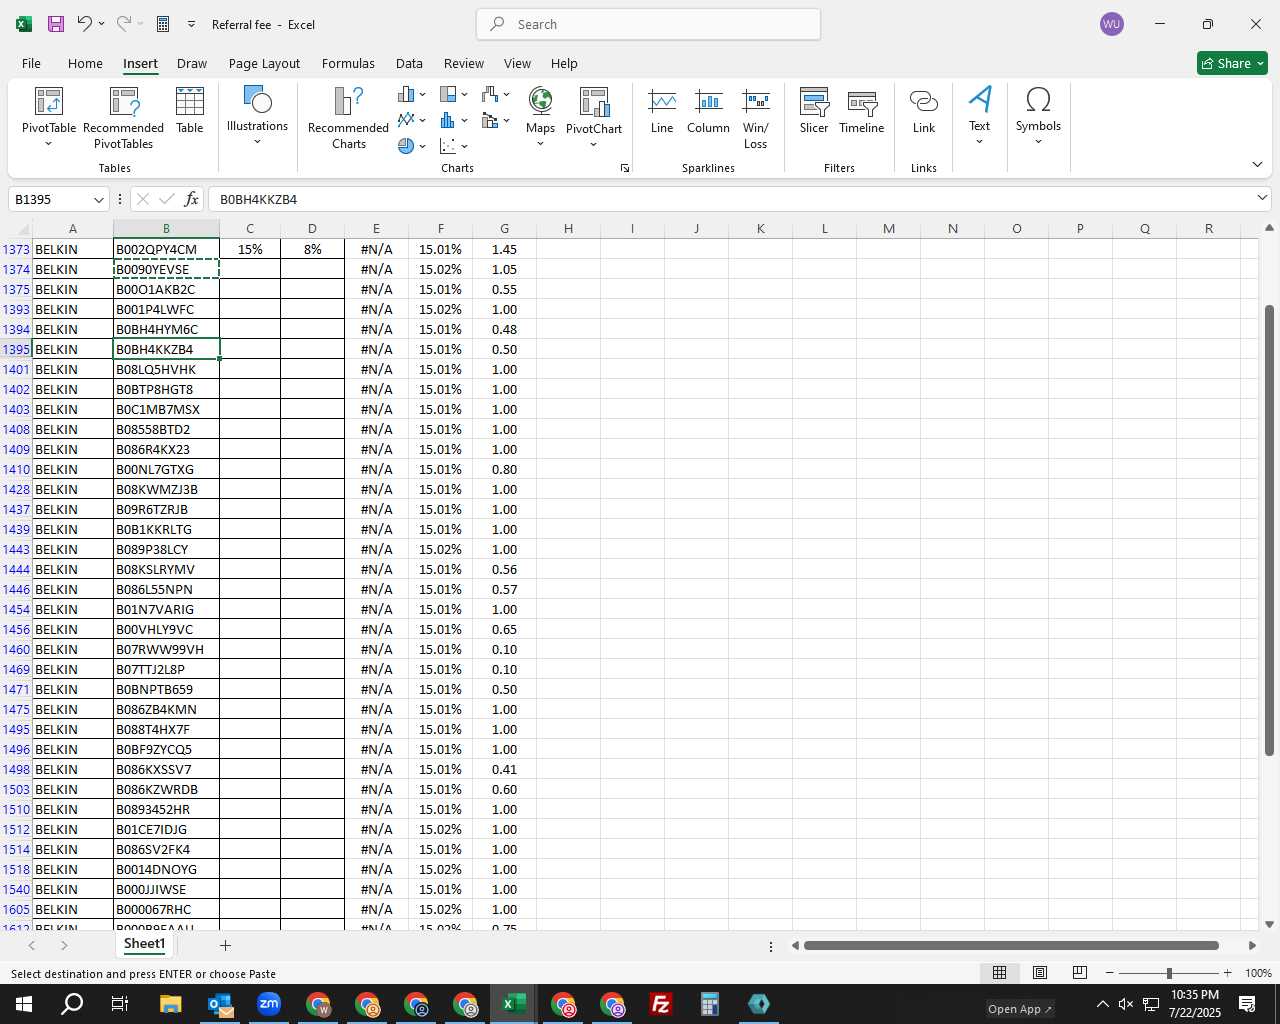
Task: Click the Insert Function fx icon
Action: [x=192, y=199]
